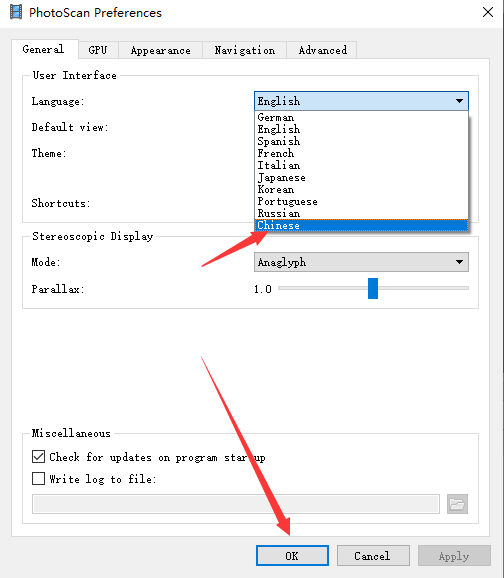Switch to the GPU tab
The width and height of the screenshot is (504, 578).
coord(98,50)
